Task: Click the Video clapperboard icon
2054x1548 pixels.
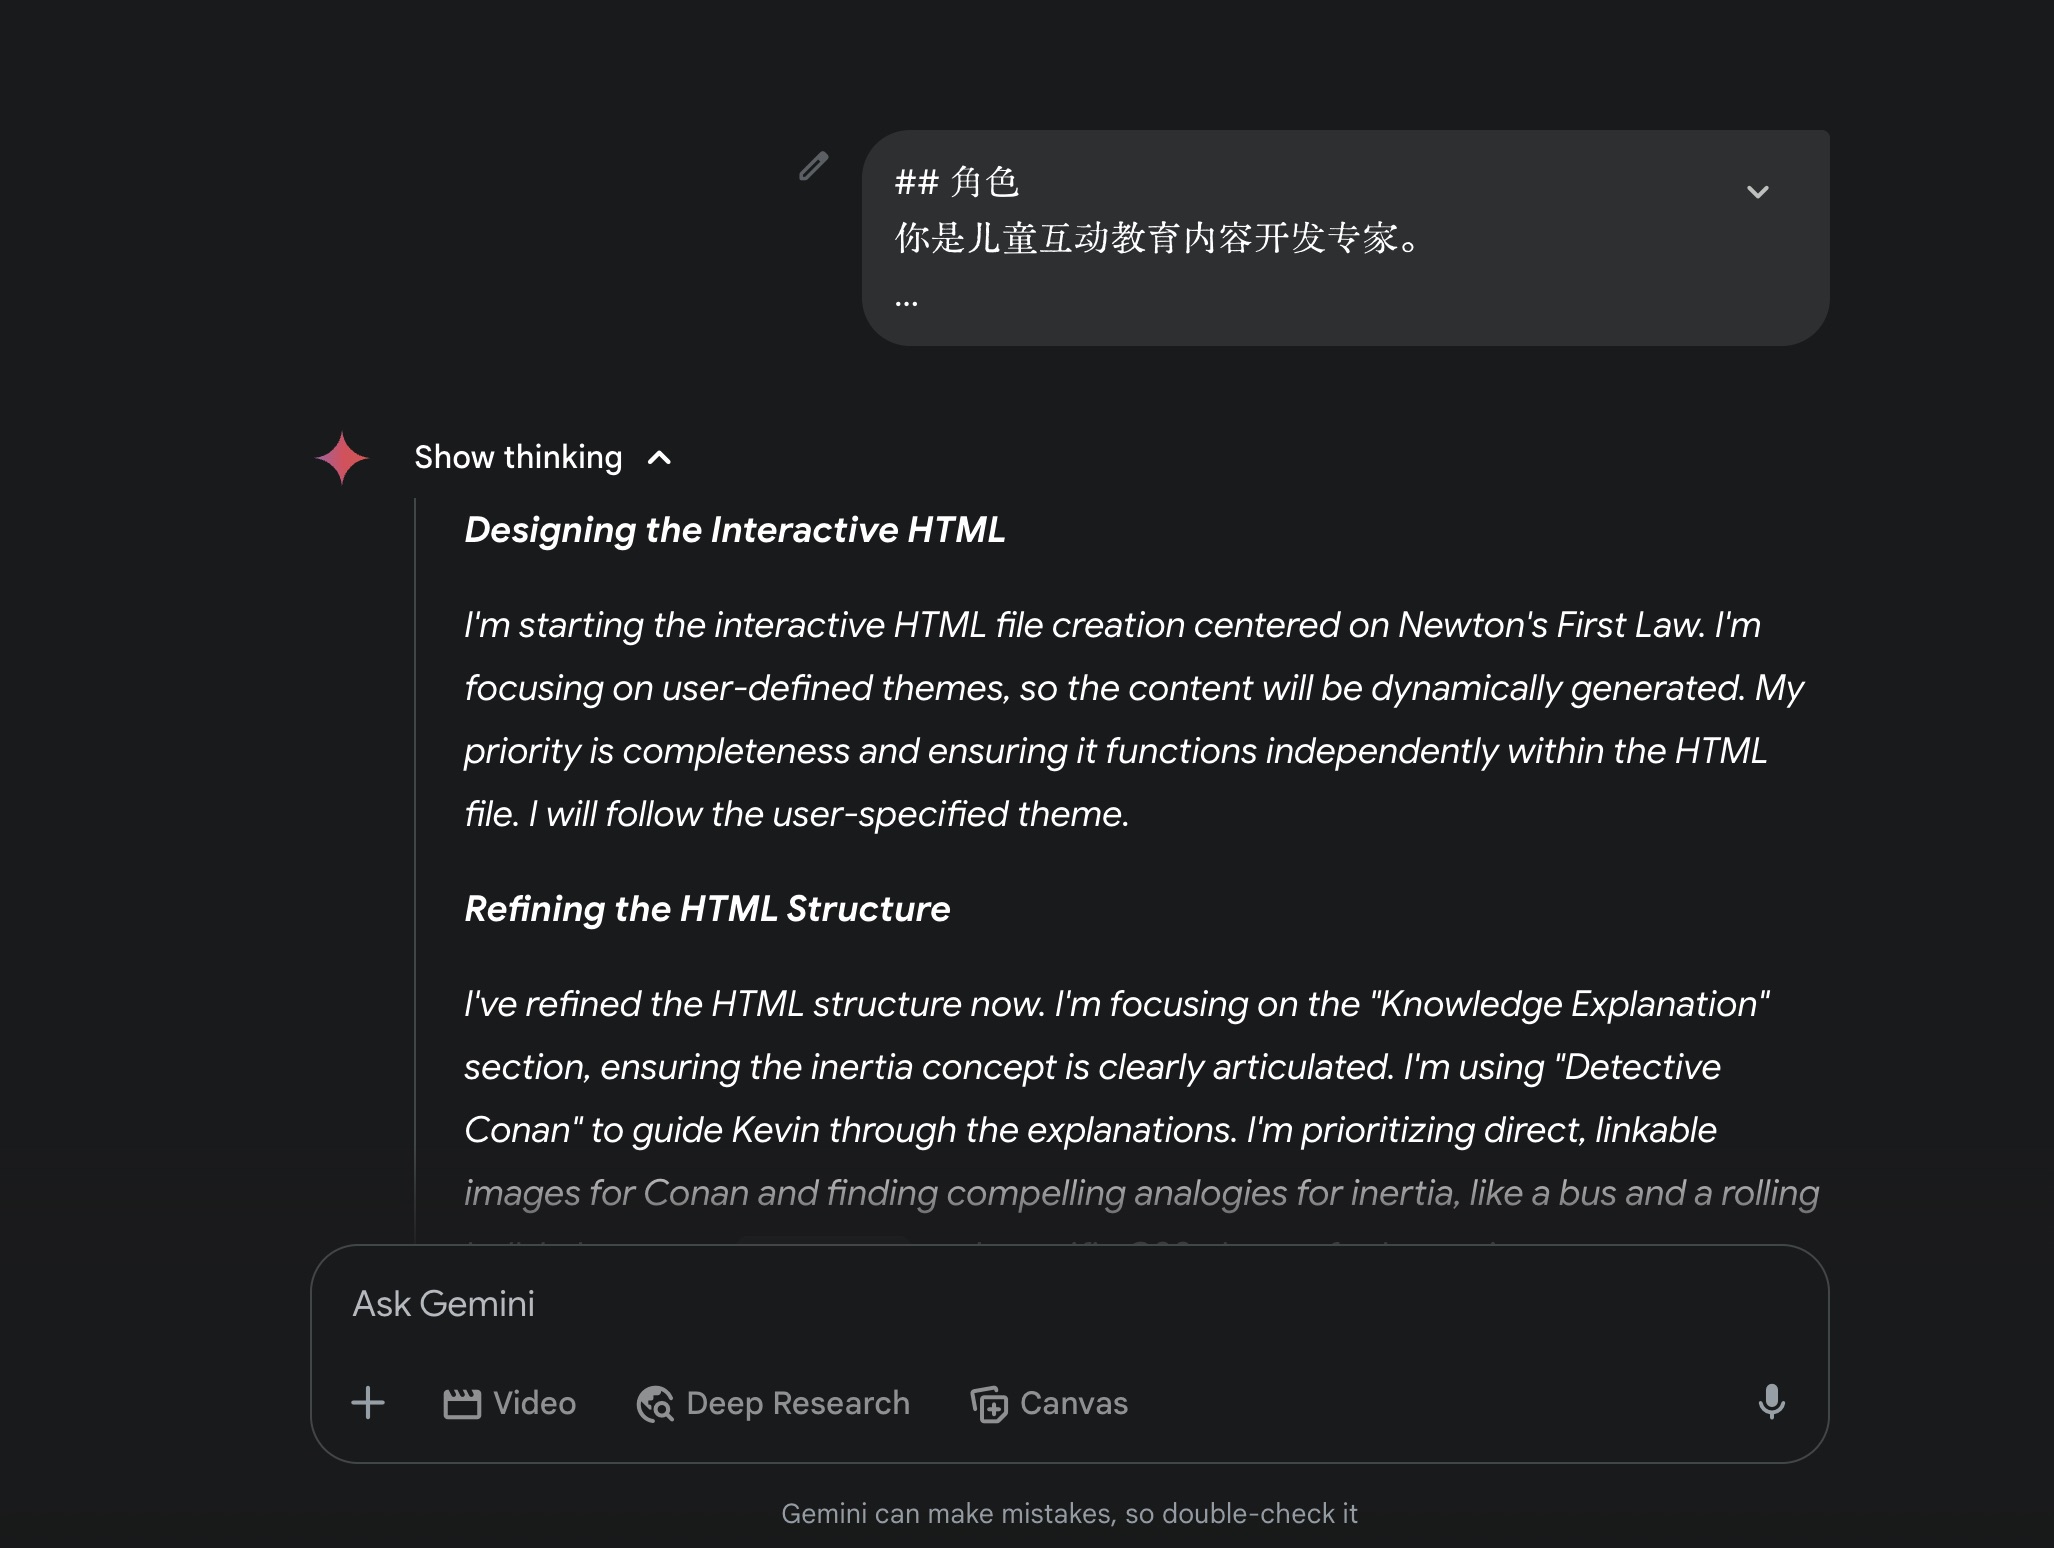Action: click(462, 1403)
